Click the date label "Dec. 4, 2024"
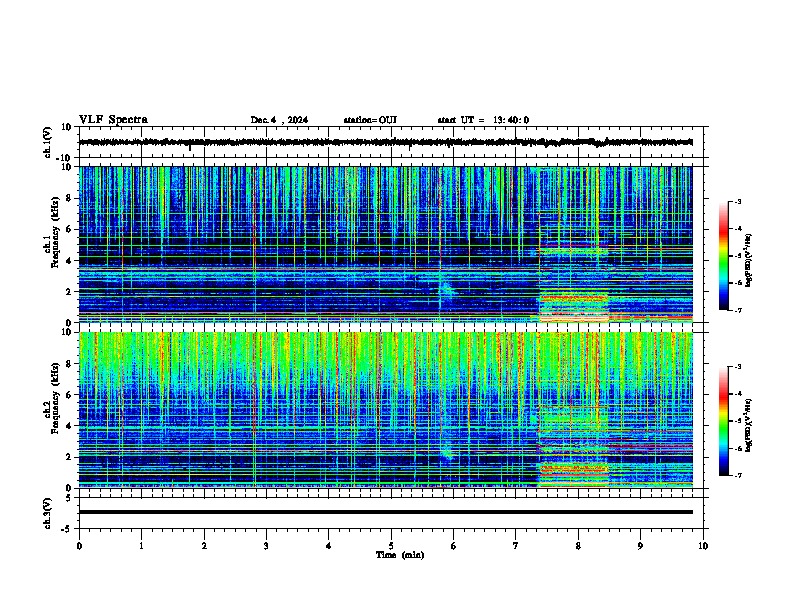The image size is (792, 612). click(279, 120)
